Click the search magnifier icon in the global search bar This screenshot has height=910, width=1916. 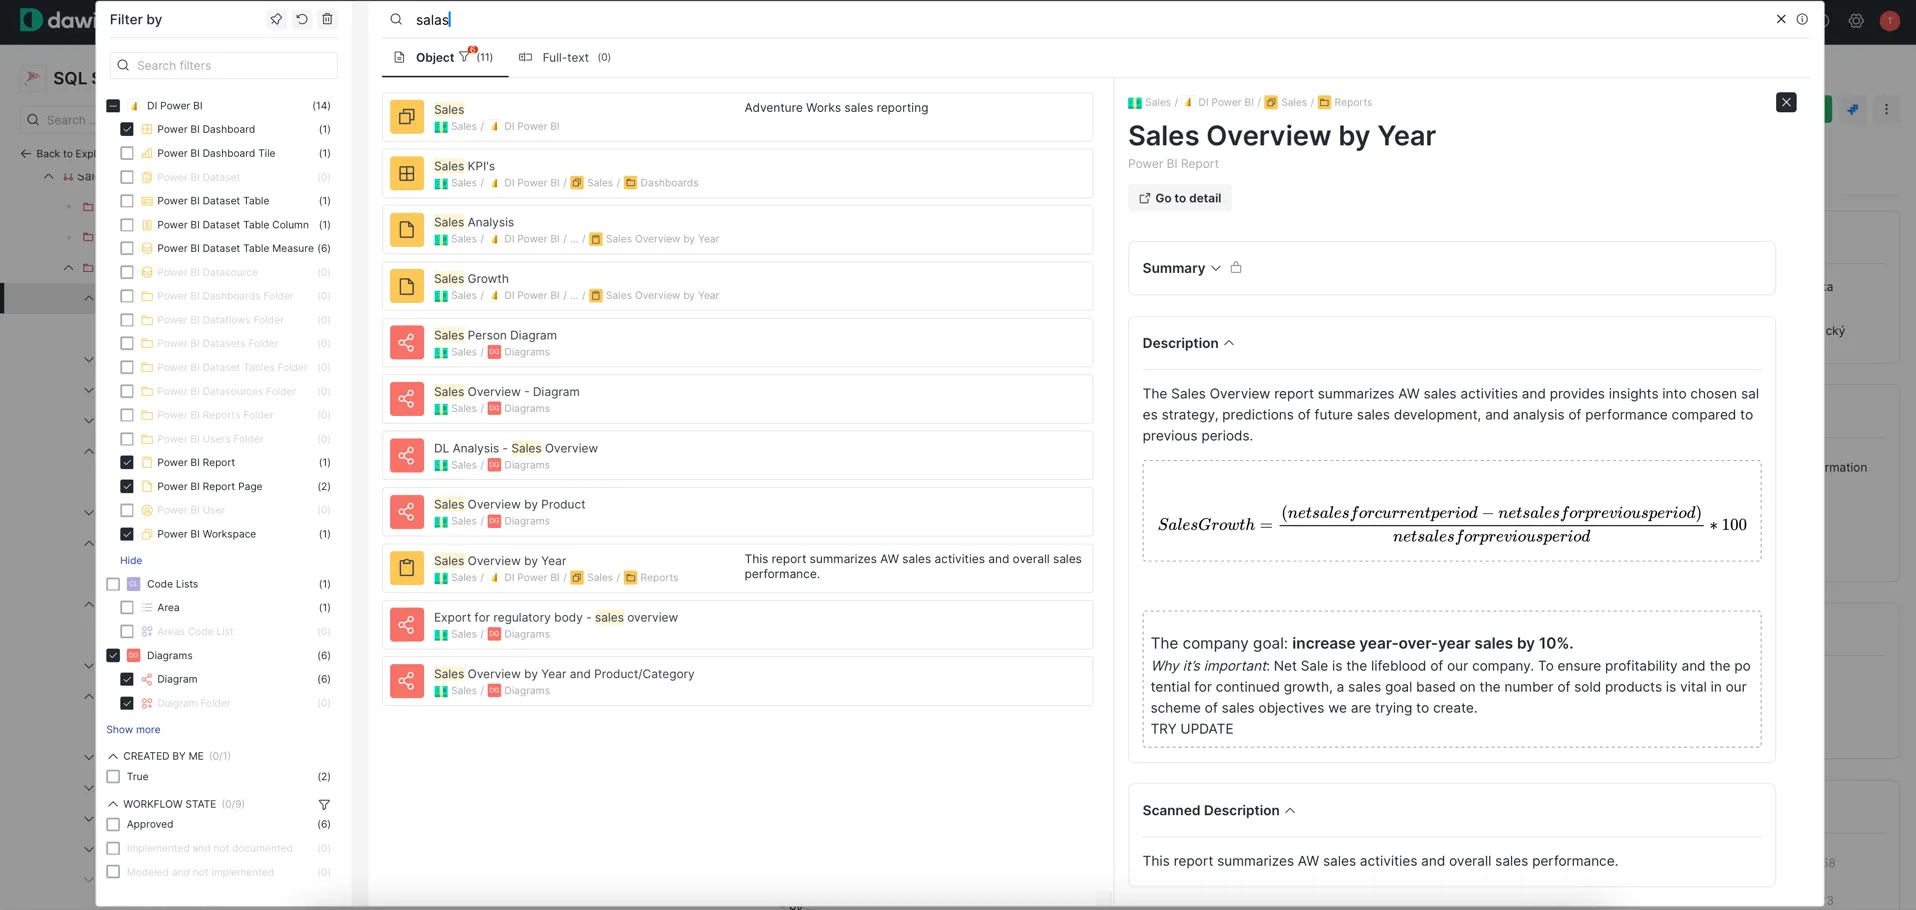pos(396,19)
